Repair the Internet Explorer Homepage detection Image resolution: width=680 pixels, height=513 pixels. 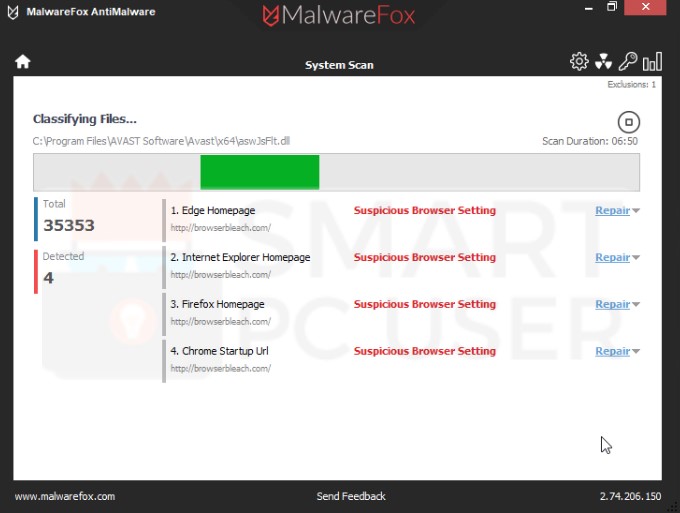(x=612, y=257)
